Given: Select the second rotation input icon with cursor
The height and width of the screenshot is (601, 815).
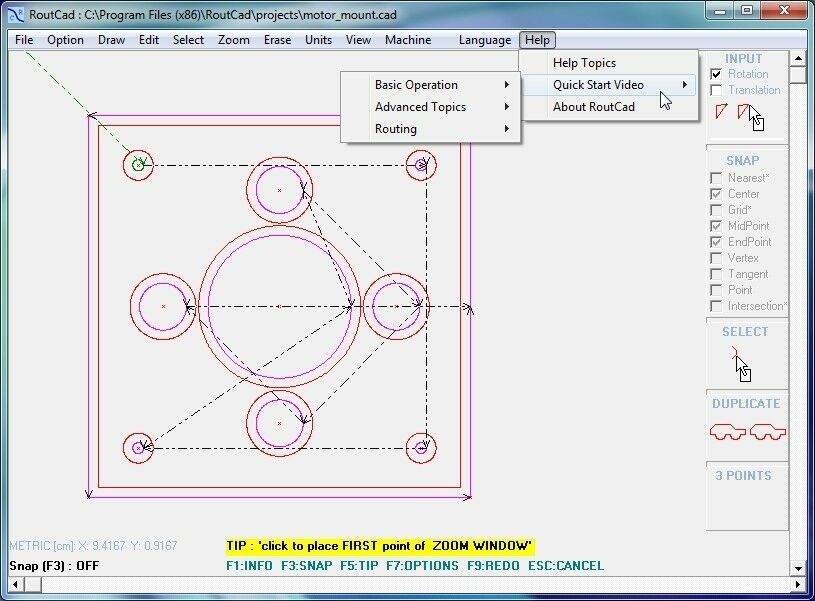Looking at the screenshot, I should point(750,115).
